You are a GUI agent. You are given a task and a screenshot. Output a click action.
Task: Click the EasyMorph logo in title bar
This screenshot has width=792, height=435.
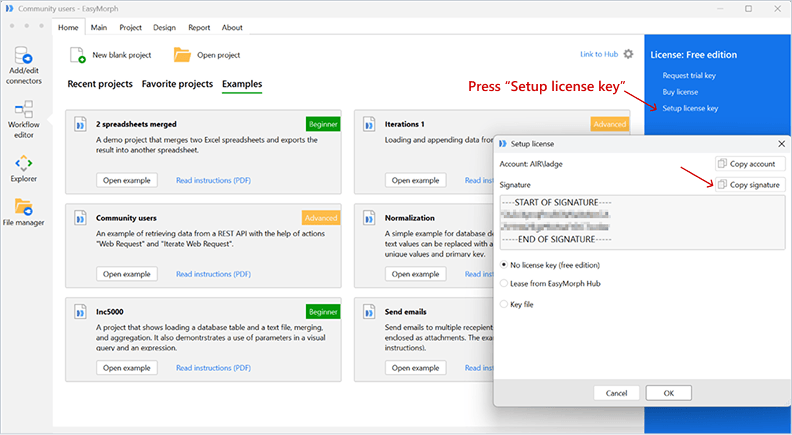[9, 9]
